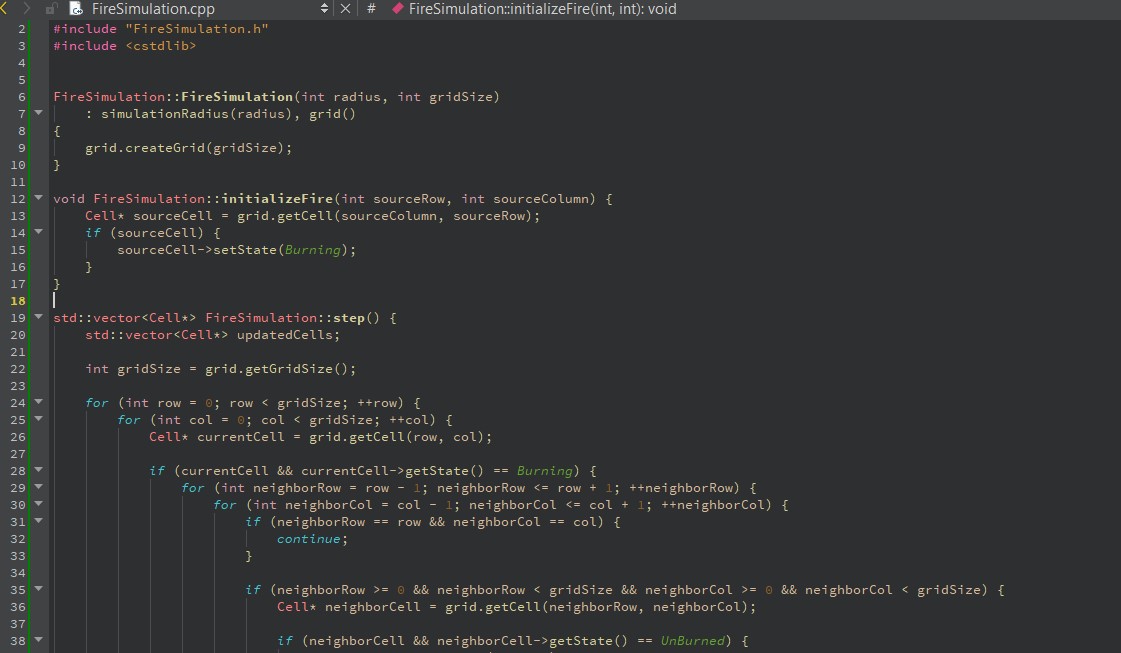Viewport: 1121px width, 653px height.
Task: Open the document switcher arrows next to tab
Action: [x=322, y=8]
